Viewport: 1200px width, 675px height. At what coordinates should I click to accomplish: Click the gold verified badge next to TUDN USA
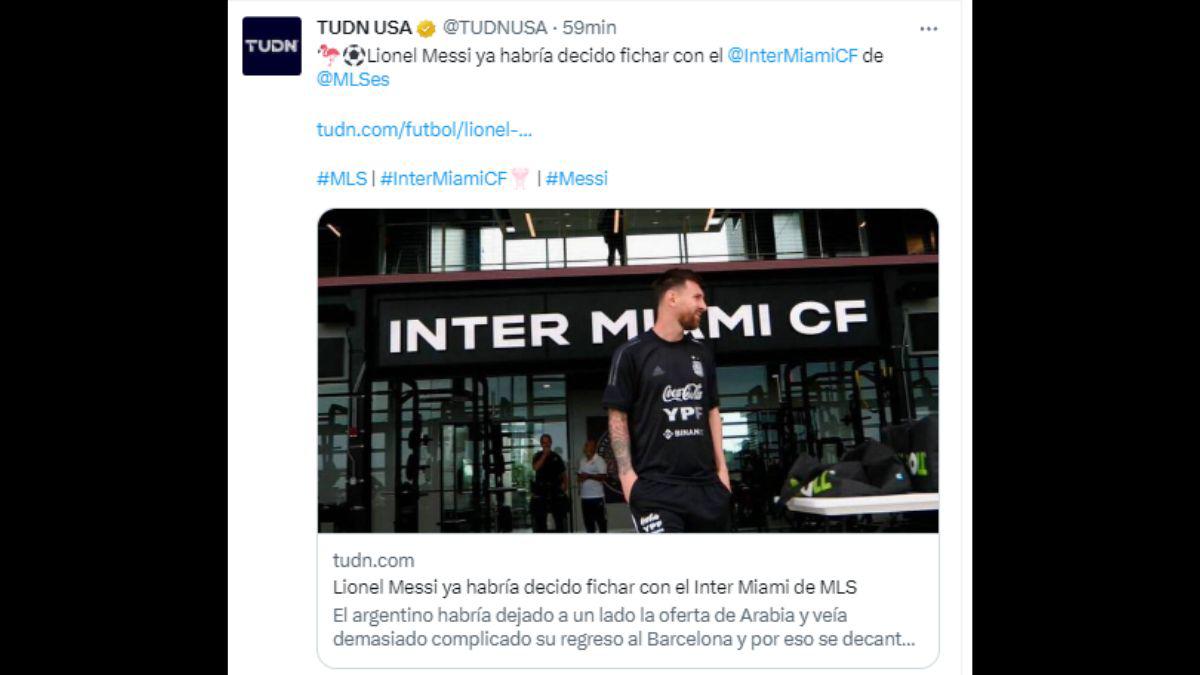(426, 28)
